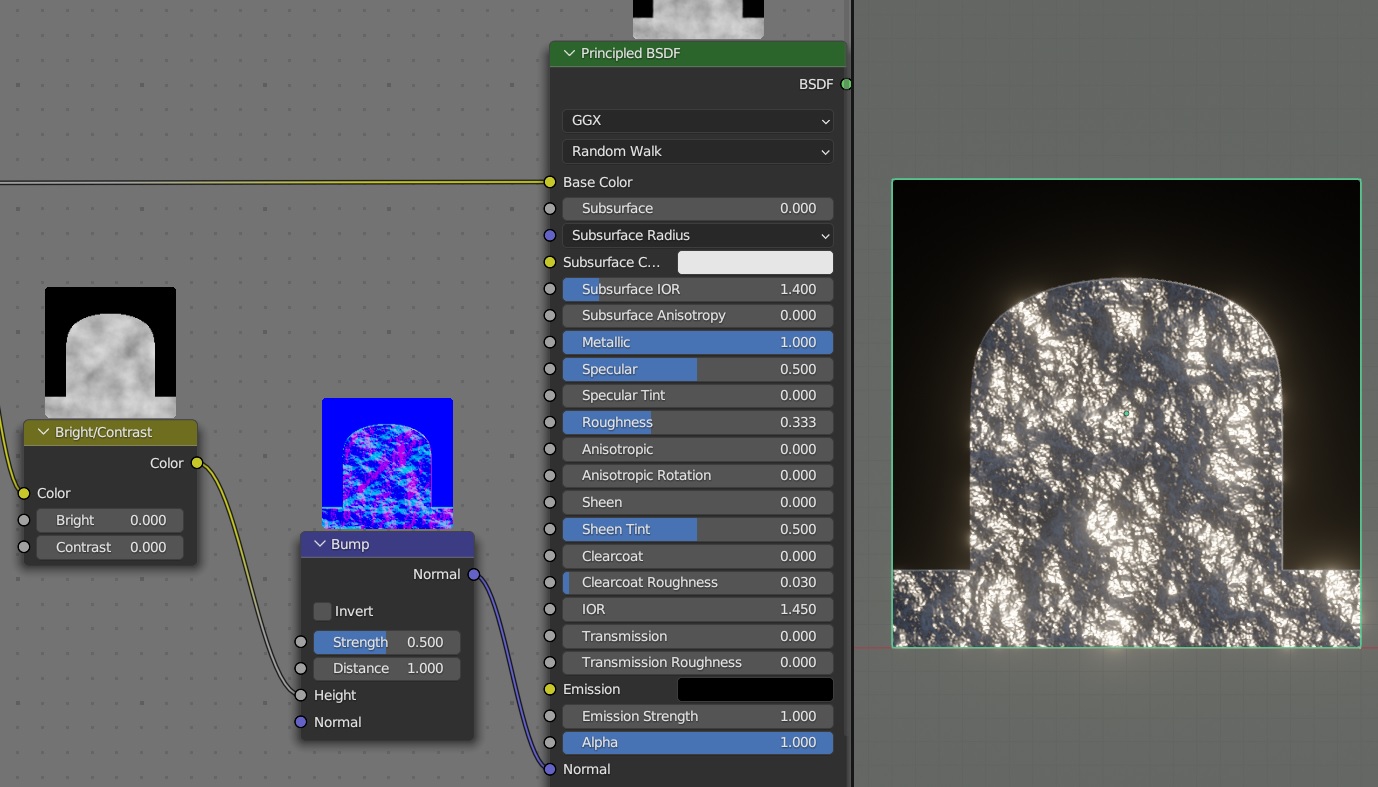The image size is (1378, 787).
Task: Open the GGX distribution dropdown
Action: (697, 120)
